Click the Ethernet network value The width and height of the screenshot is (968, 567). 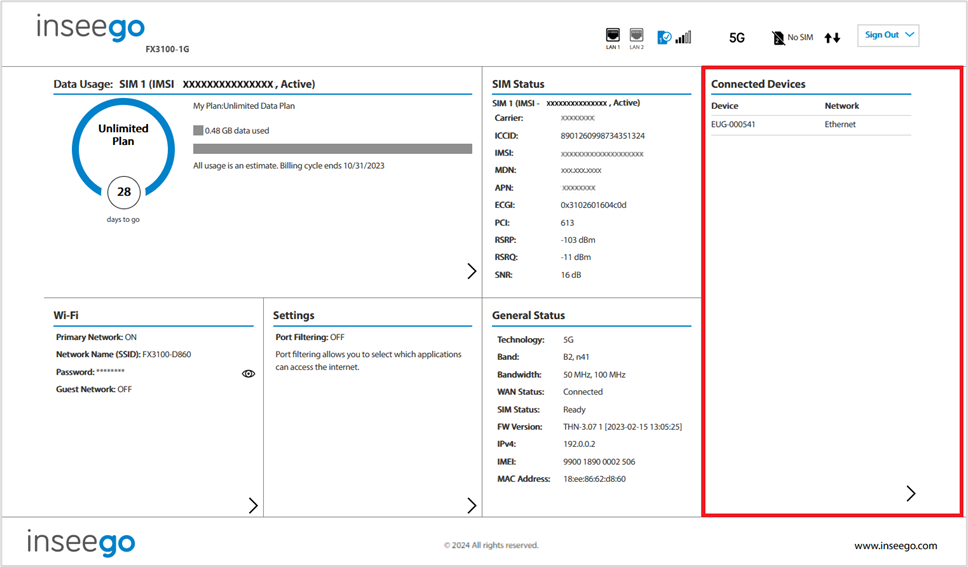840,124
